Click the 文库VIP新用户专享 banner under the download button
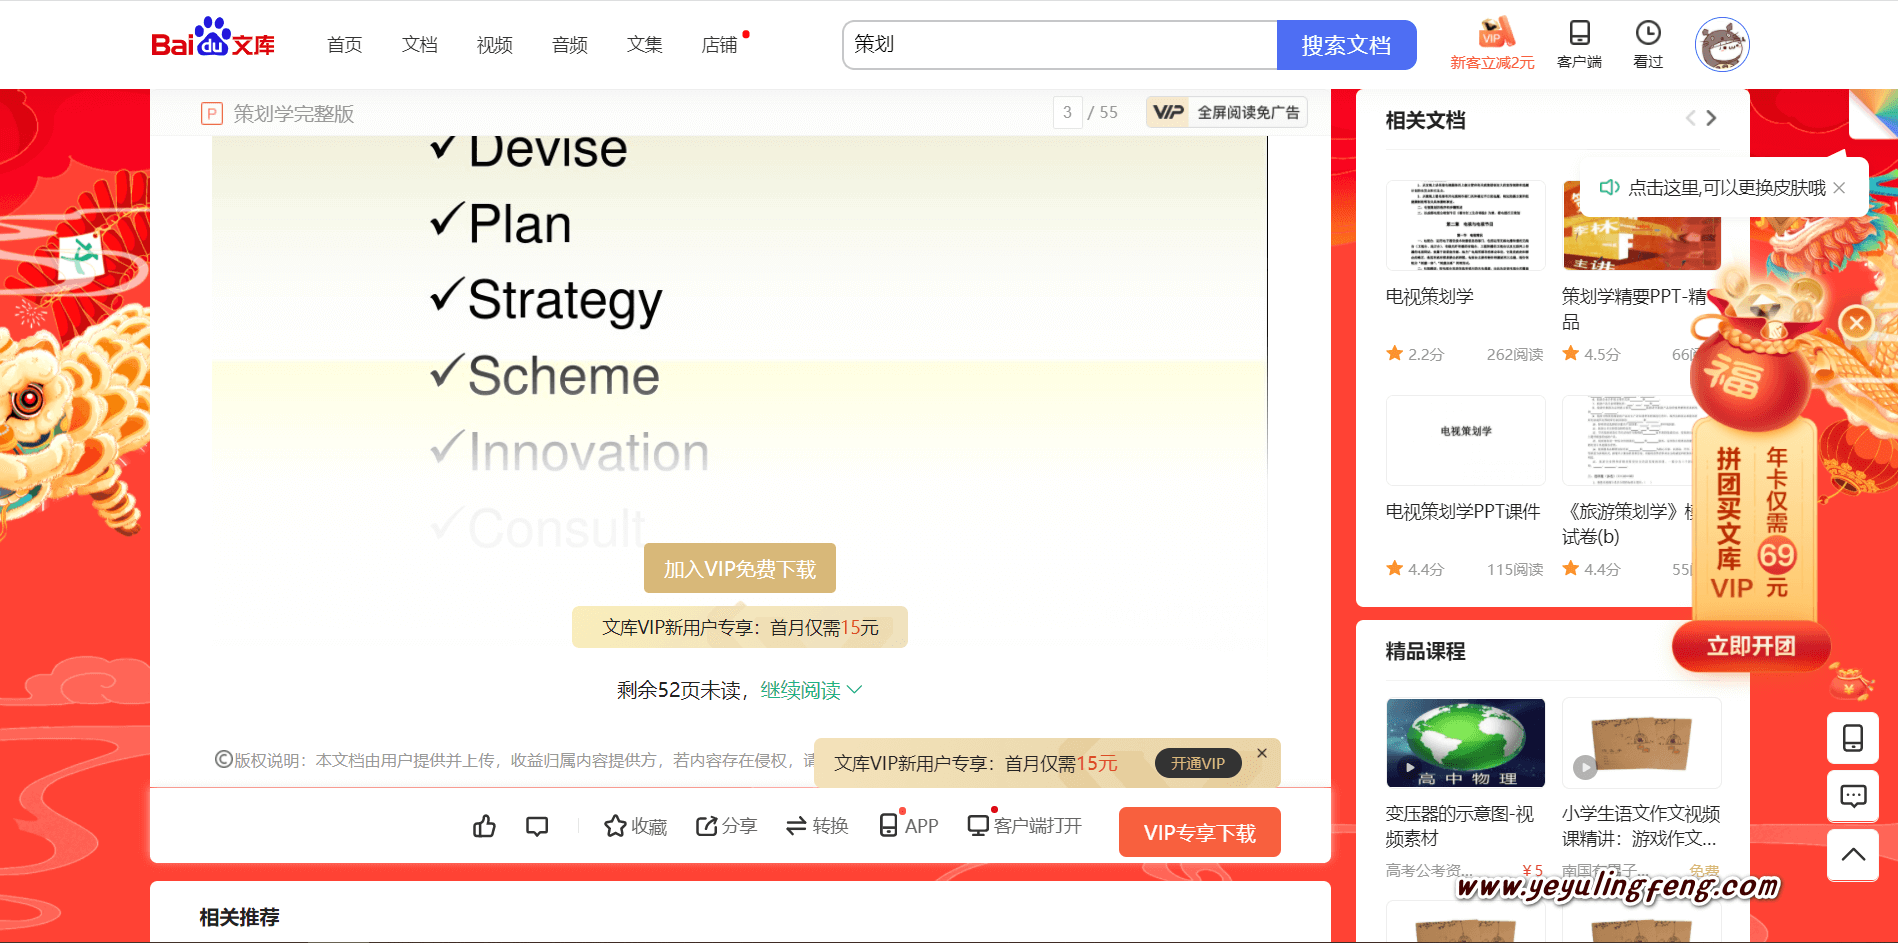The image size is (1898, 943). tap(740, 627)
